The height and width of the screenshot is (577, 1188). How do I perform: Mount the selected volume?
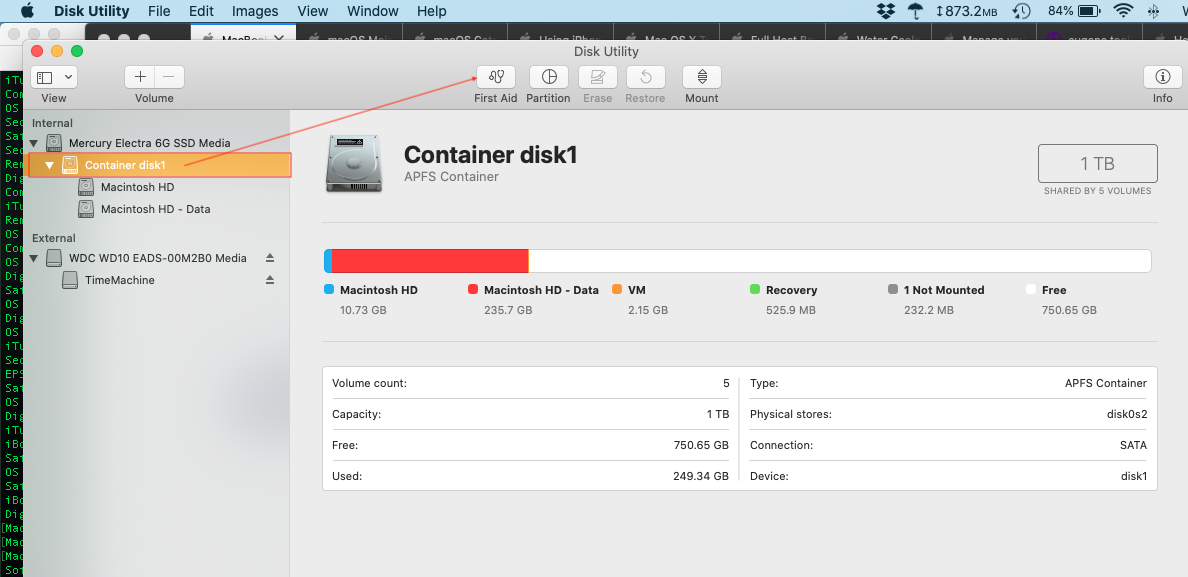pos(702,77)
